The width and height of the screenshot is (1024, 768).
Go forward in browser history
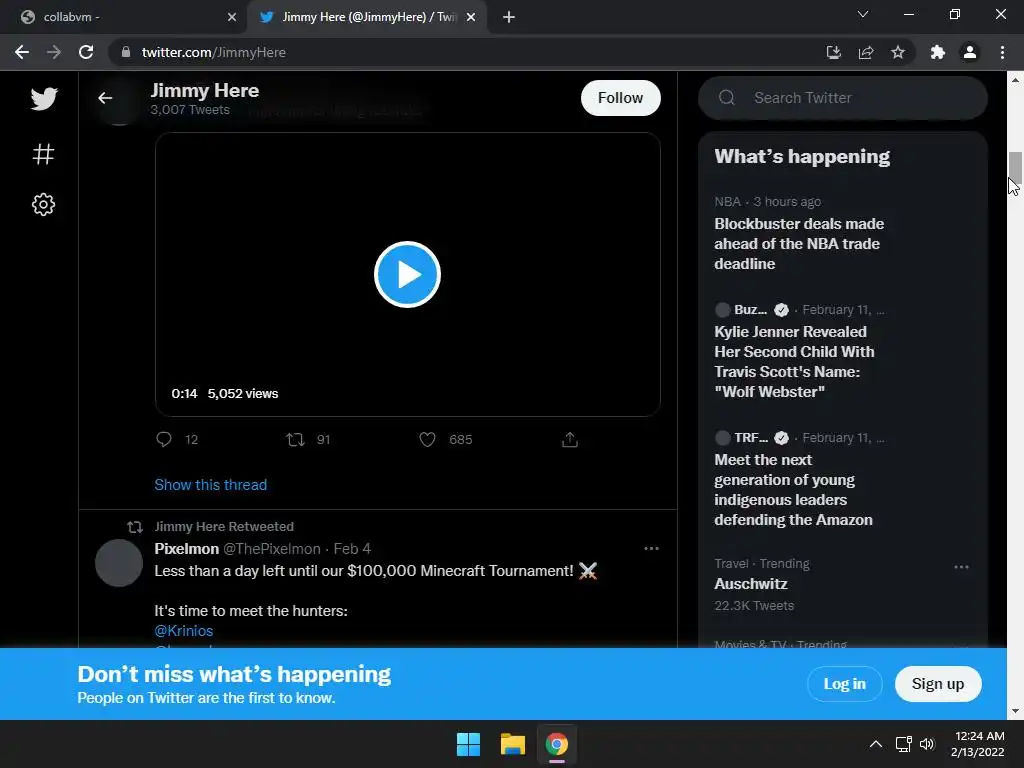tap(54, 52)
